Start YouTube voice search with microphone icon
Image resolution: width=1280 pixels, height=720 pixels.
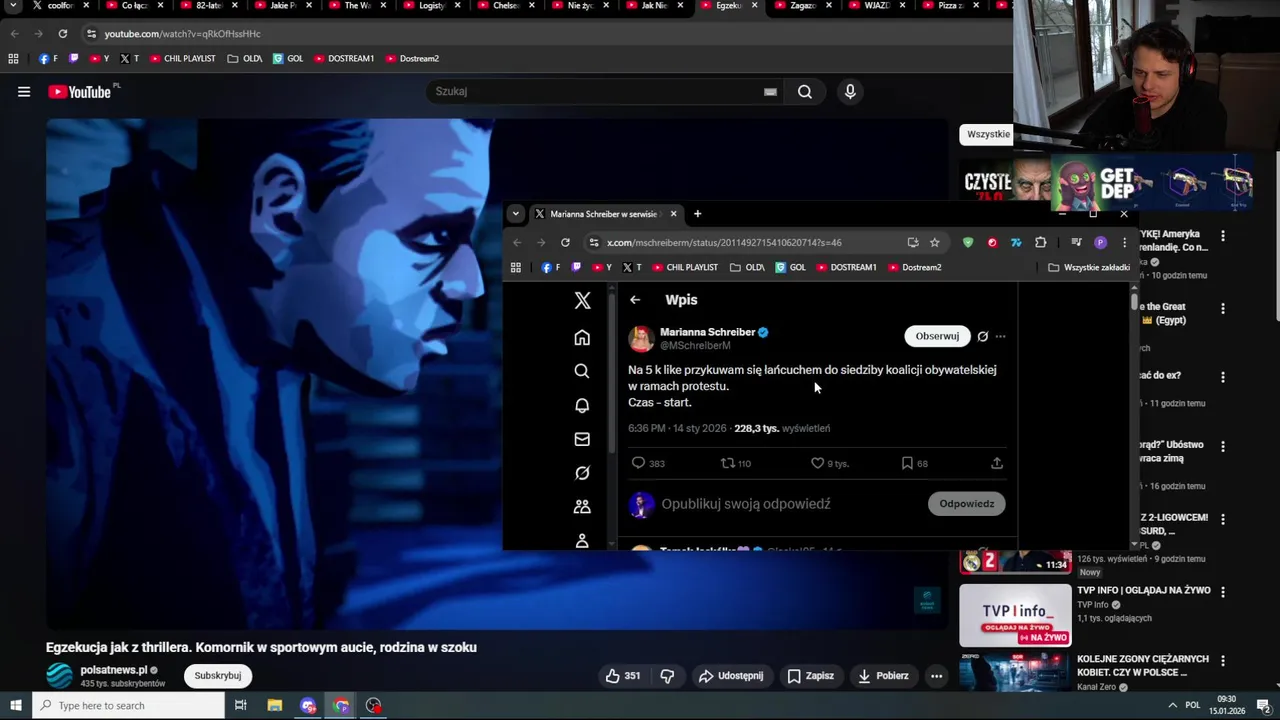coord(850,92)
